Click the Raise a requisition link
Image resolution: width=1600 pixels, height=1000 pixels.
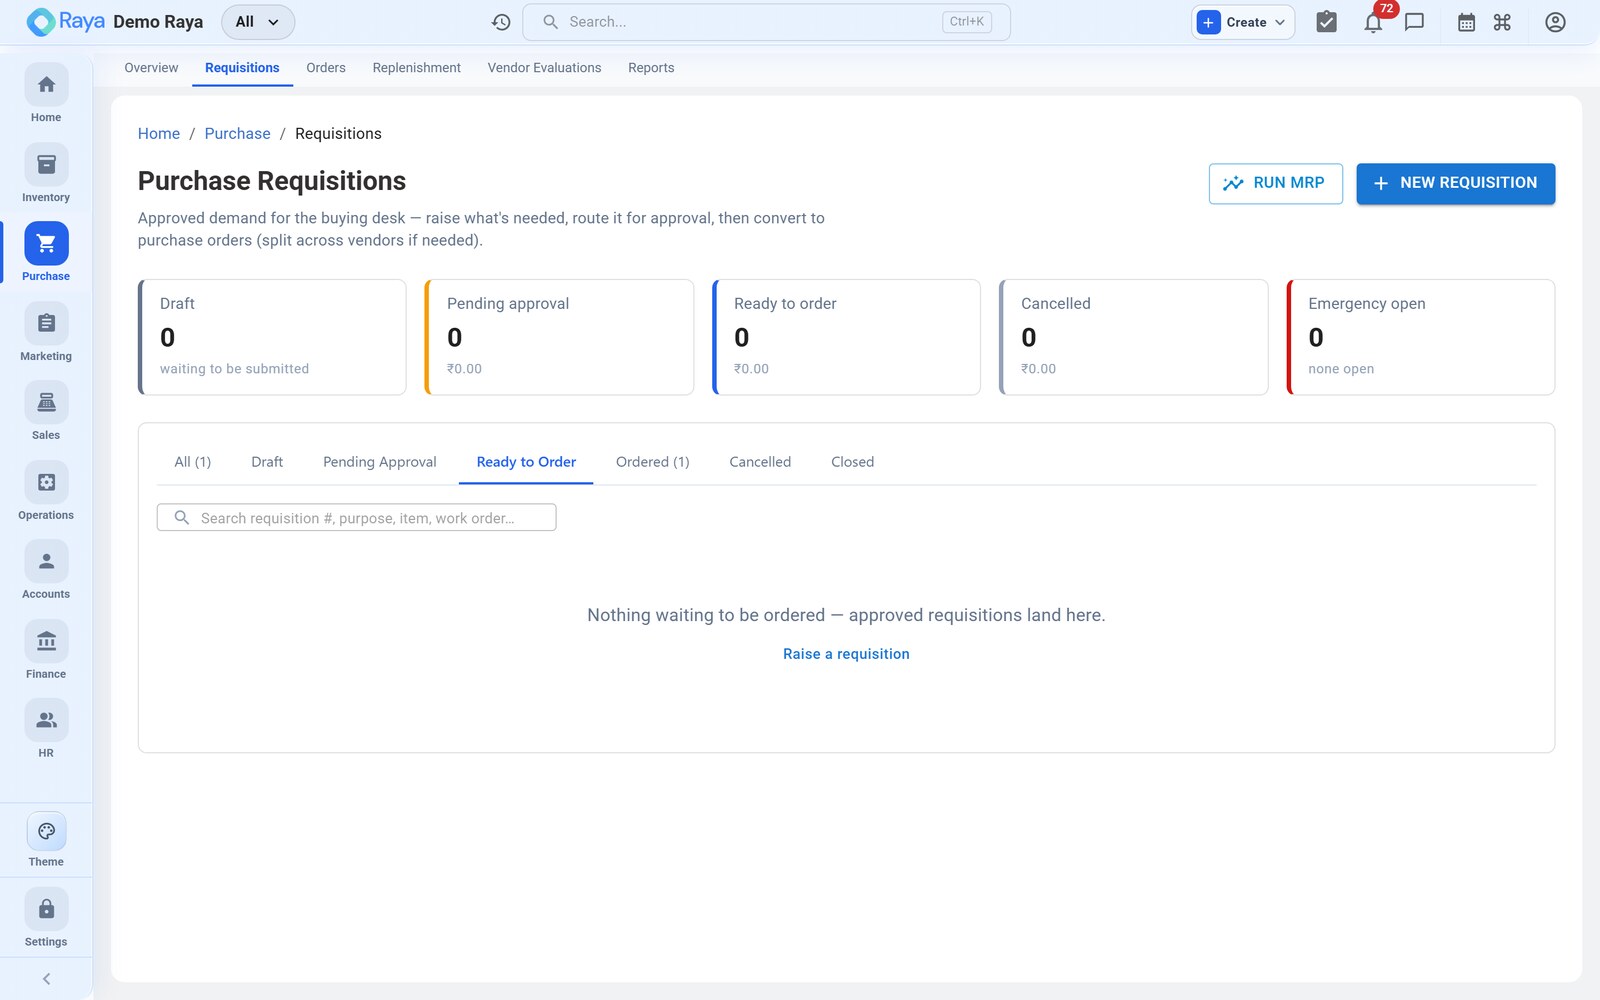(846, 654)
